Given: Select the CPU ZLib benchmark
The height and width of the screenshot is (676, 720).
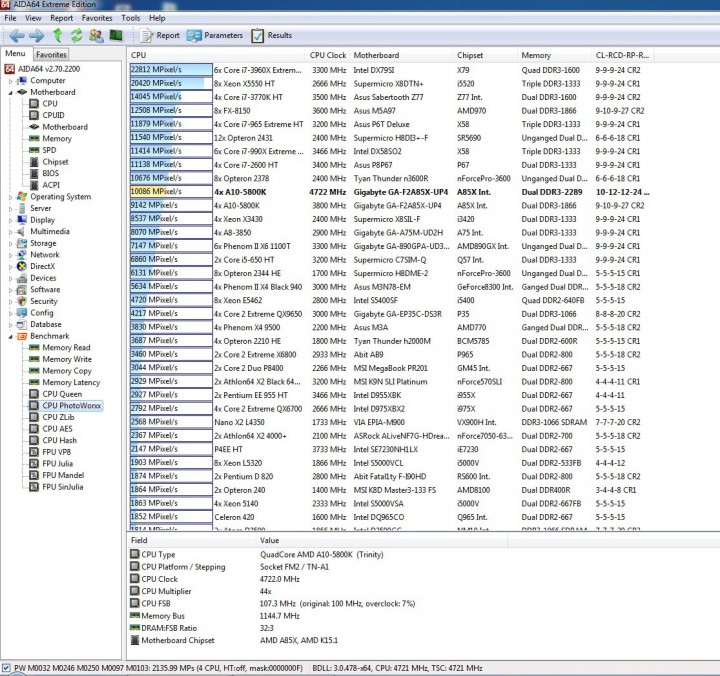Looking at the screenshot, I should pos(58,417).
